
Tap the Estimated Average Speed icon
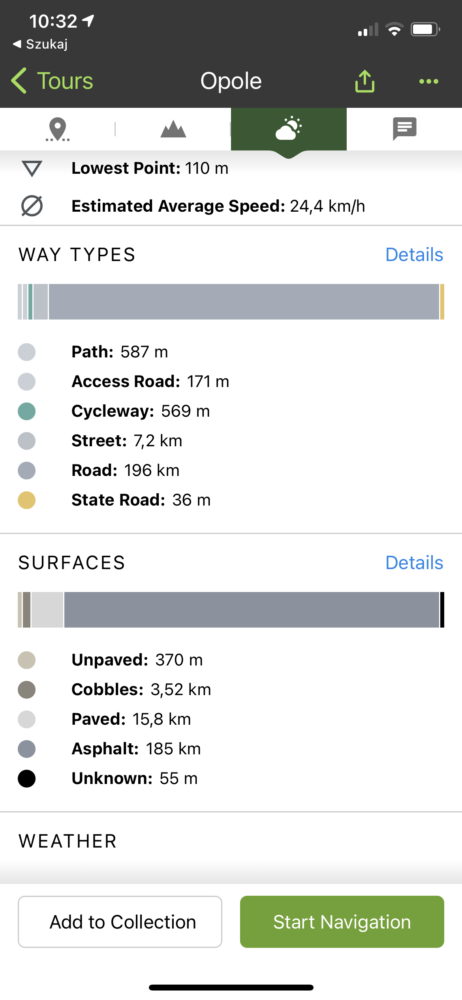tap(32, 206)
